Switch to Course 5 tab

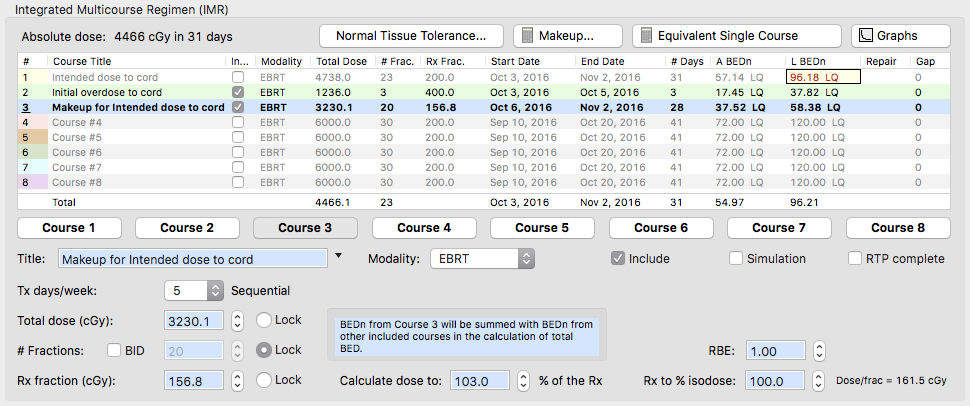[541, 228]
